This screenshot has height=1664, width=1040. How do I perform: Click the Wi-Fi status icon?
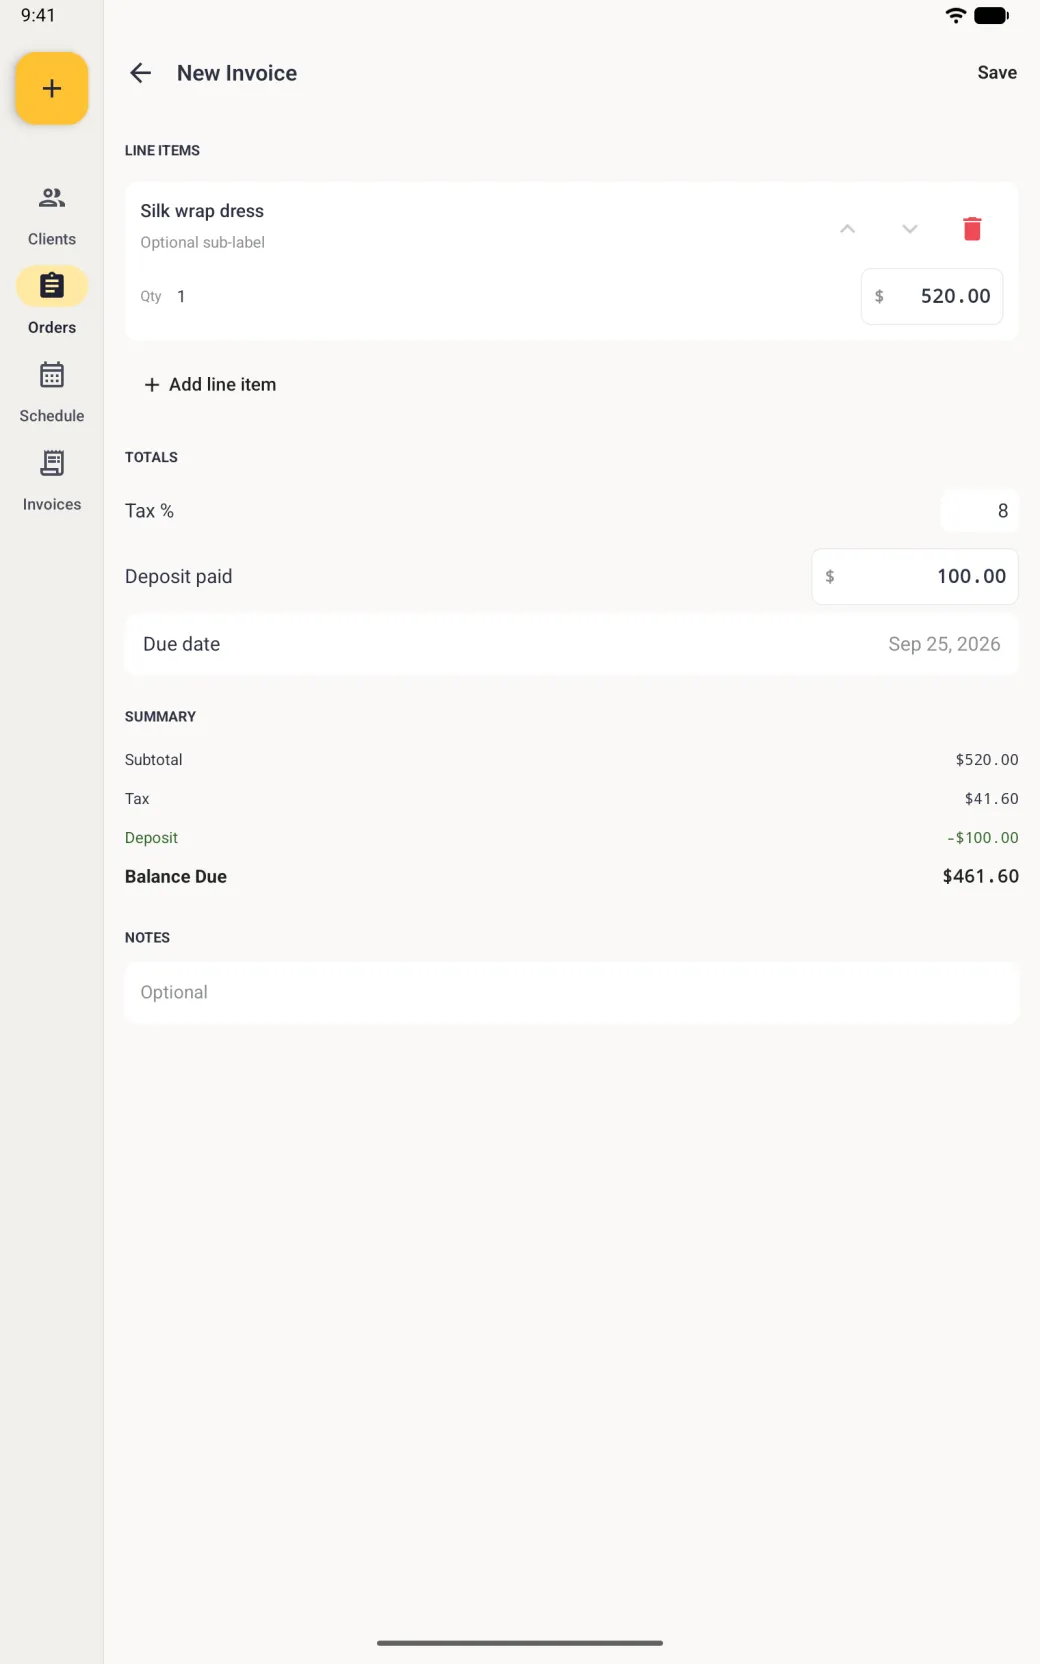pyautogui.click(x=956, y=15)
